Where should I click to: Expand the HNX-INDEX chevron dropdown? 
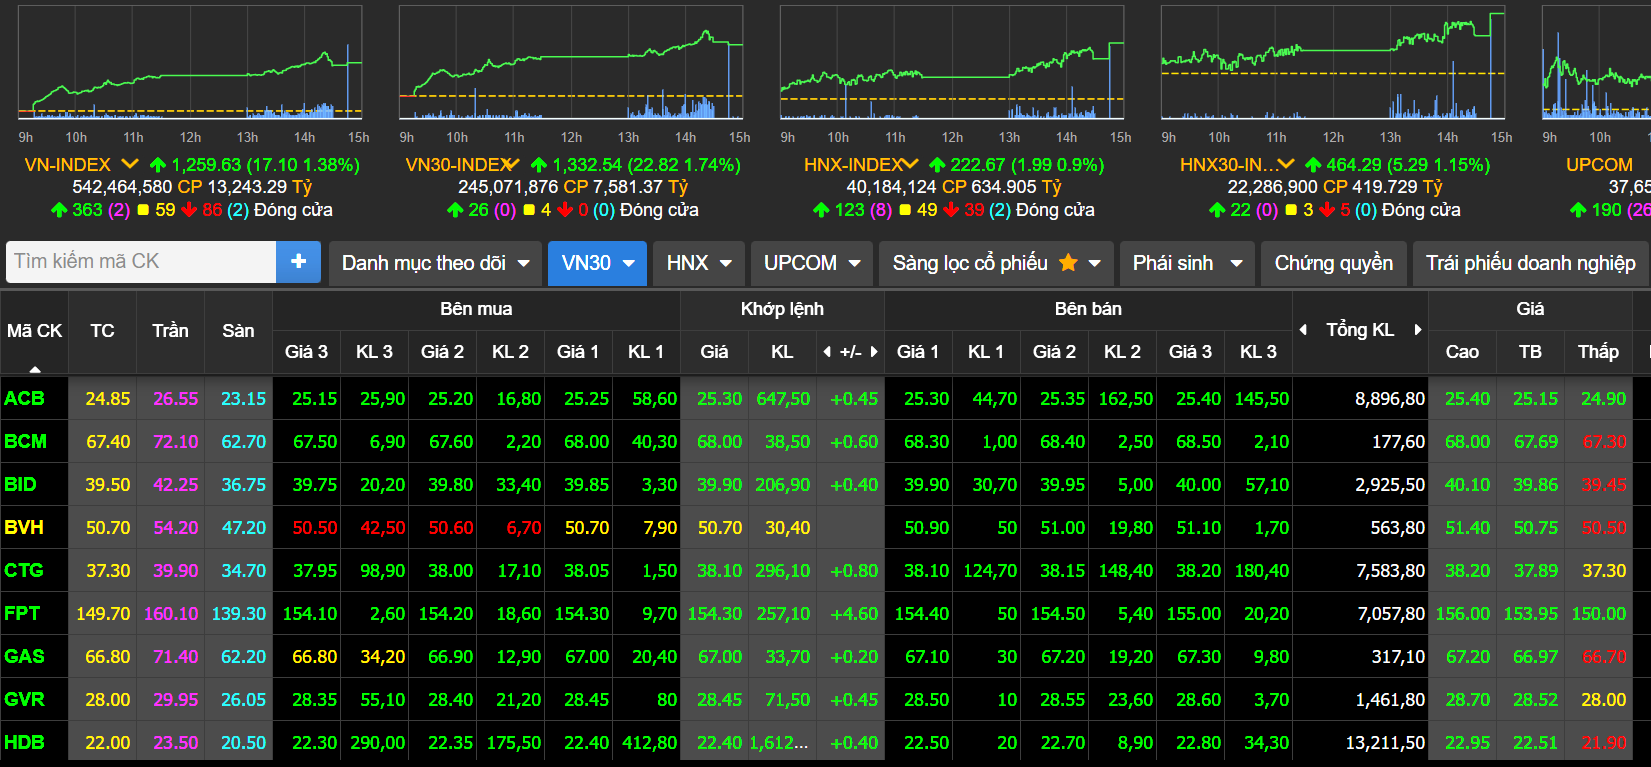pos(910,164)
